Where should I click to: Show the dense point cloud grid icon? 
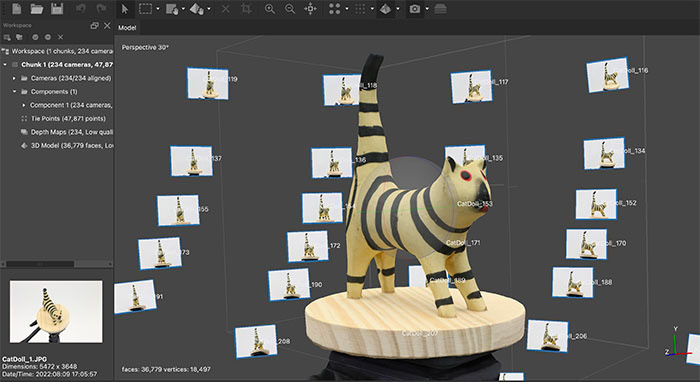click(360, 9)
